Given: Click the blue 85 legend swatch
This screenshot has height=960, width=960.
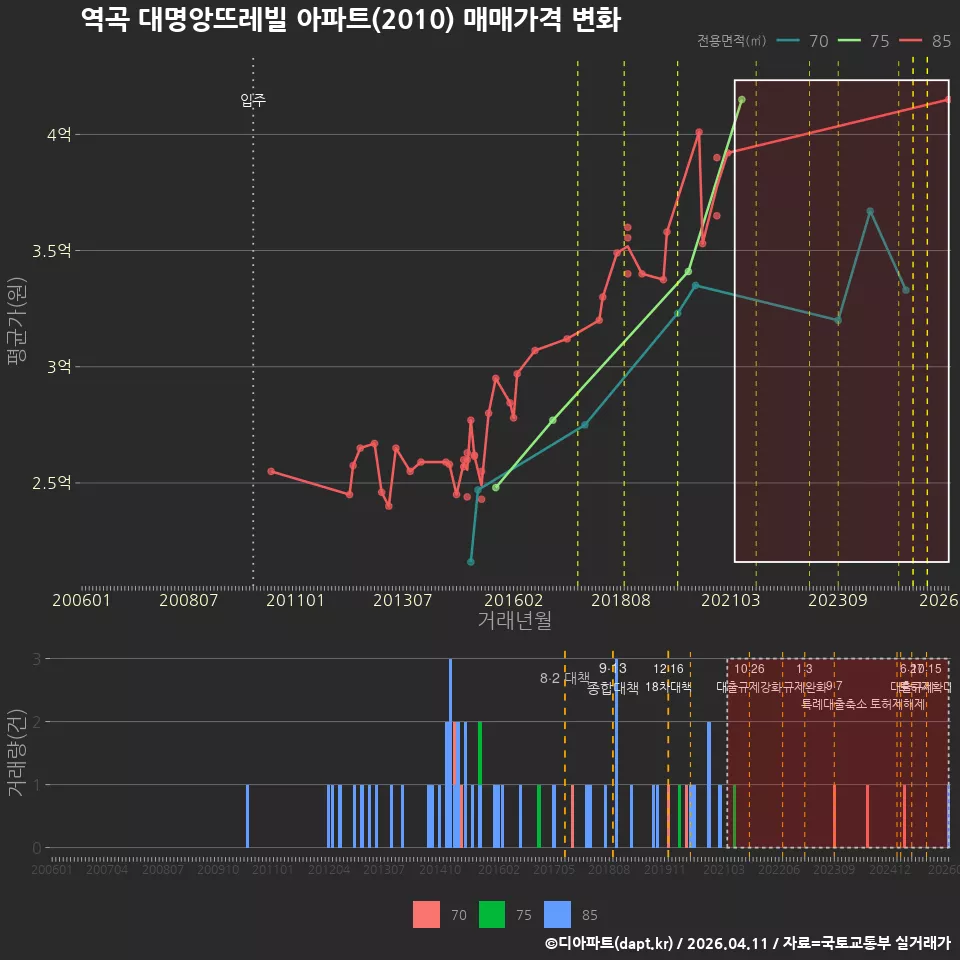Looking at the screenshot, I should click(557, 915).
